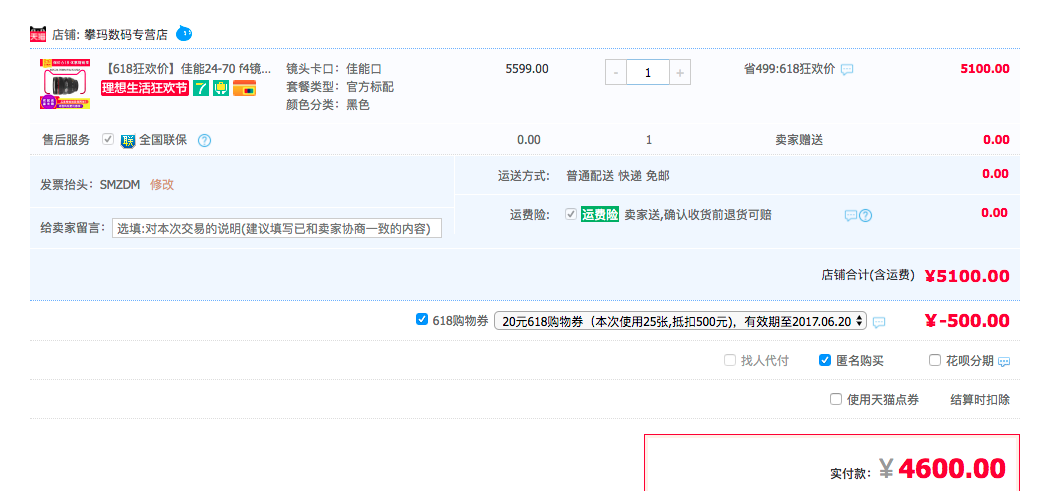Click the red item subtotal 5100.00
This screenshot has width=1039, height=491.
[985, 69]
